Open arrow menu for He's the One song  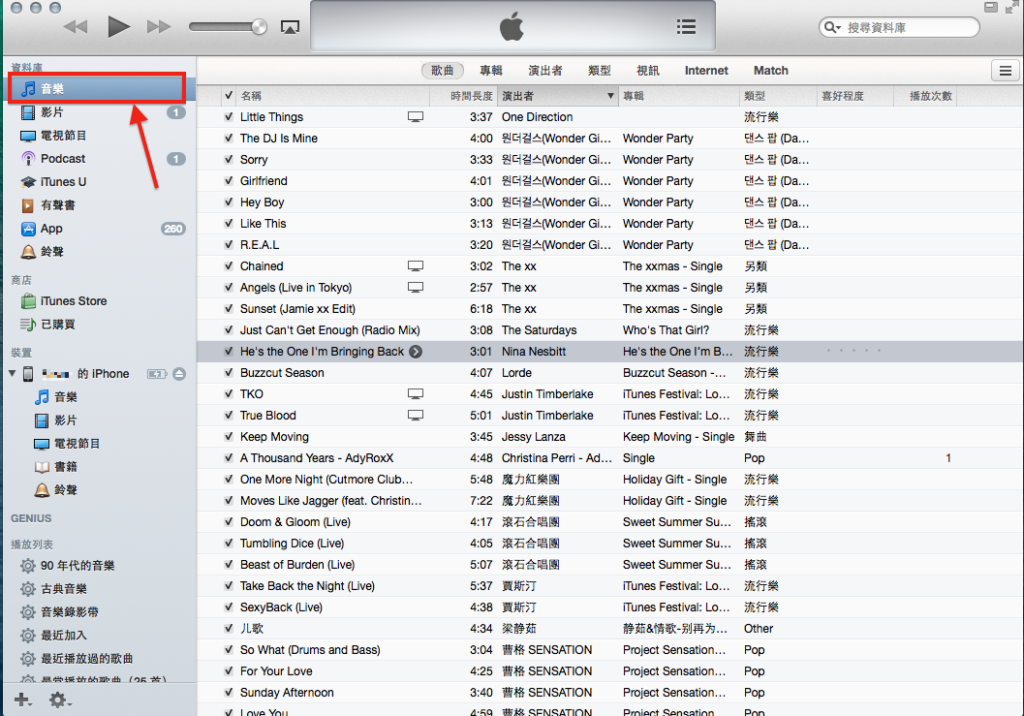pyautogui.click(x=415, y=351)
